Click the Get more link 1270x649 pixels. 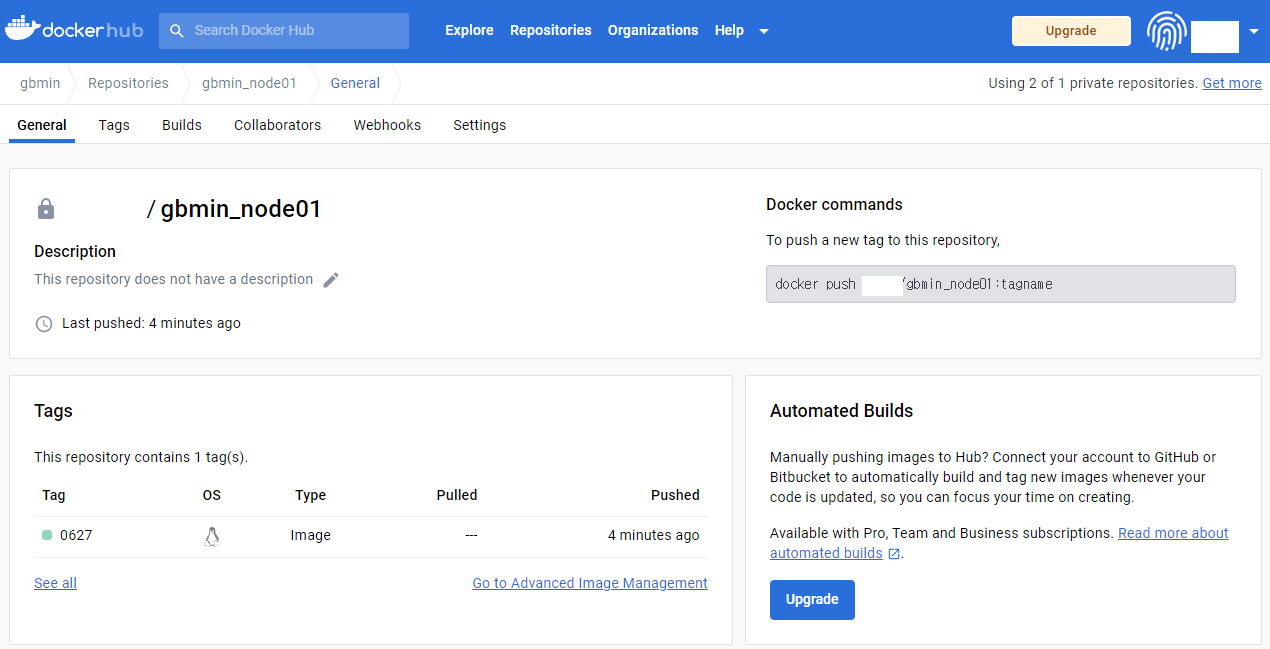point(1232,83)
